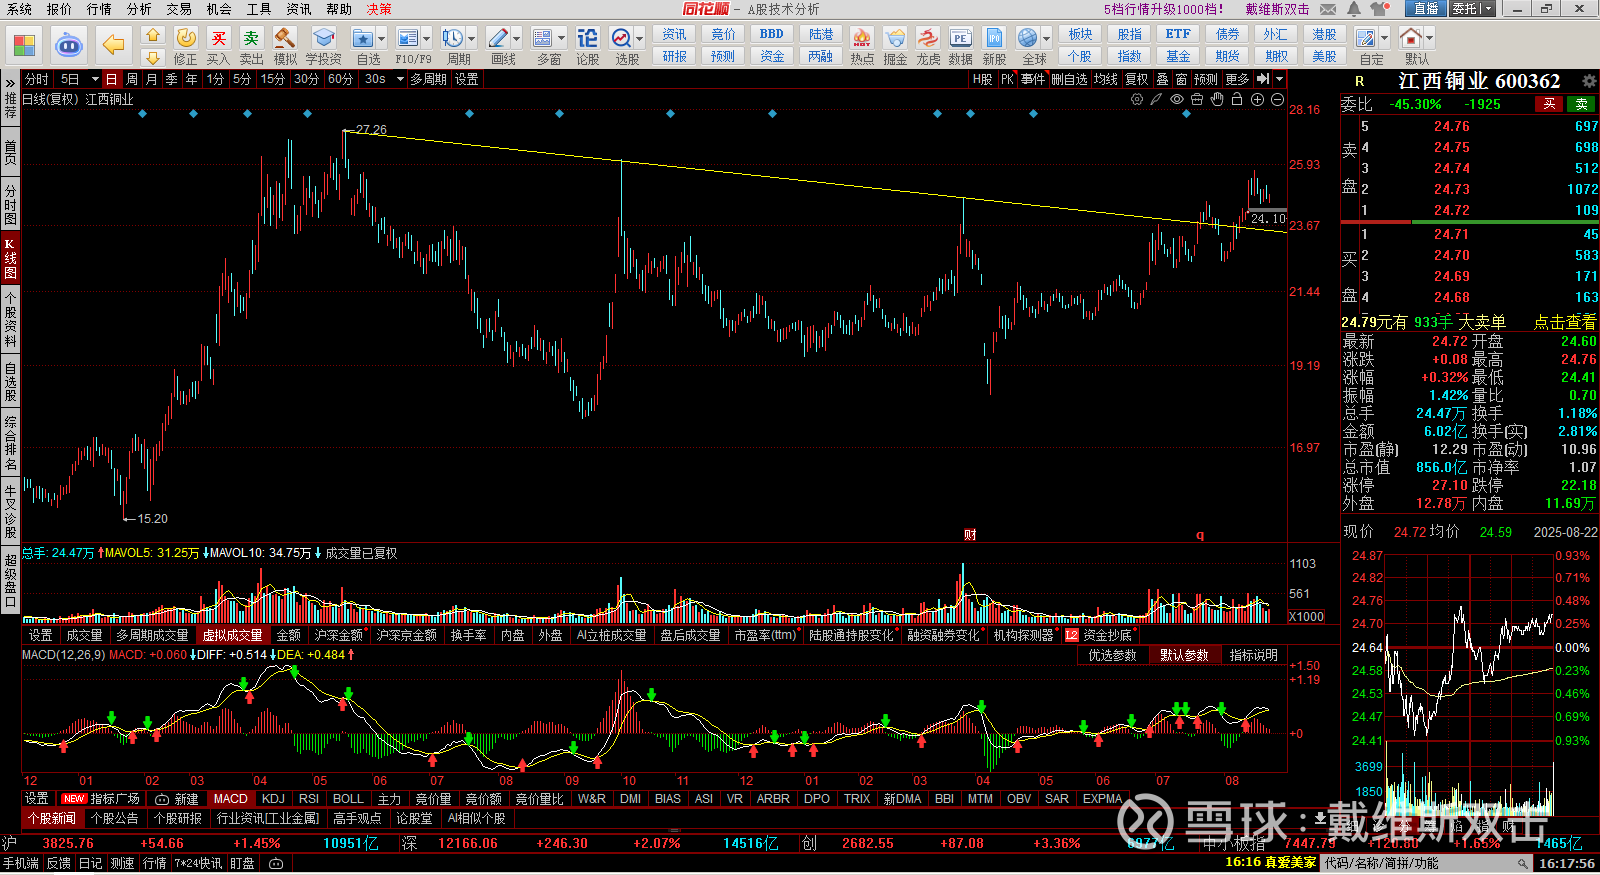Open the 分析 menu in menu bar
Screen dimensions: 1600x875
point(139,9)
